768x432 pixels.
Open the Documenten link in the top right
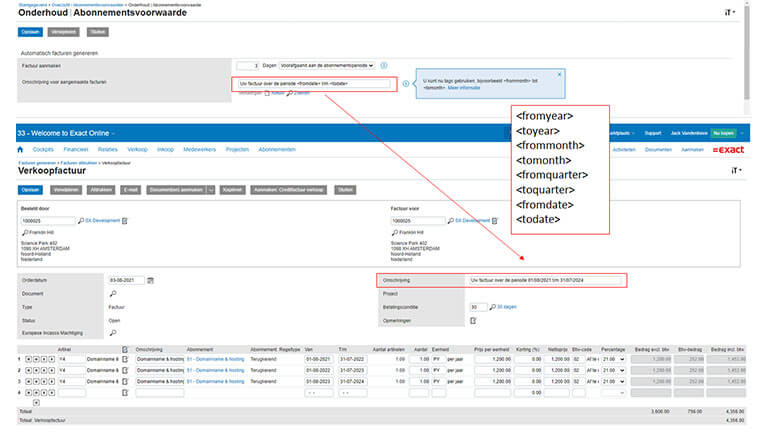(x=658, y=150)
